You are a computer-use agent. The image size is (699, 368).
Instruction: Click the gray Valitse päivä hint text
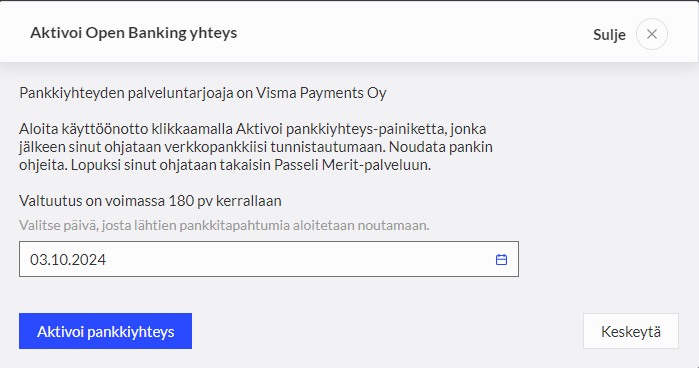pos(224,225)
